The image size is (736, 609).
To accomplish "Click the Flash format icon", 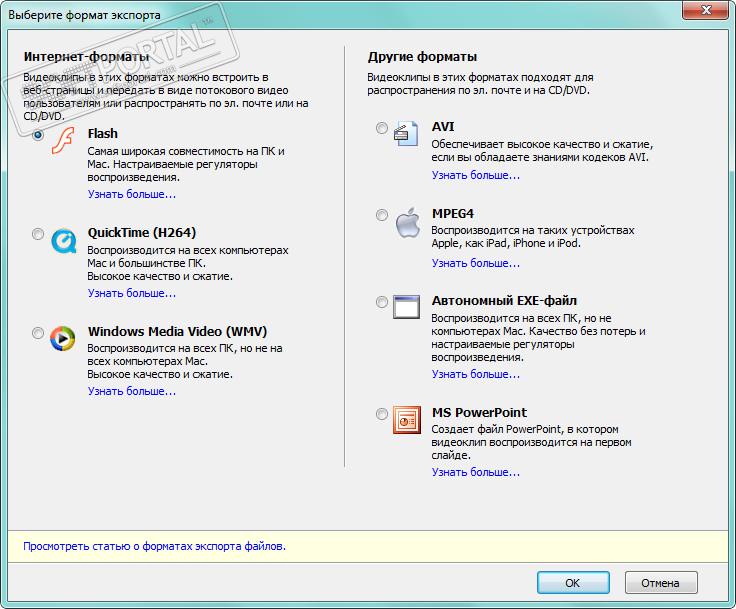I will (x=63, y=140).
